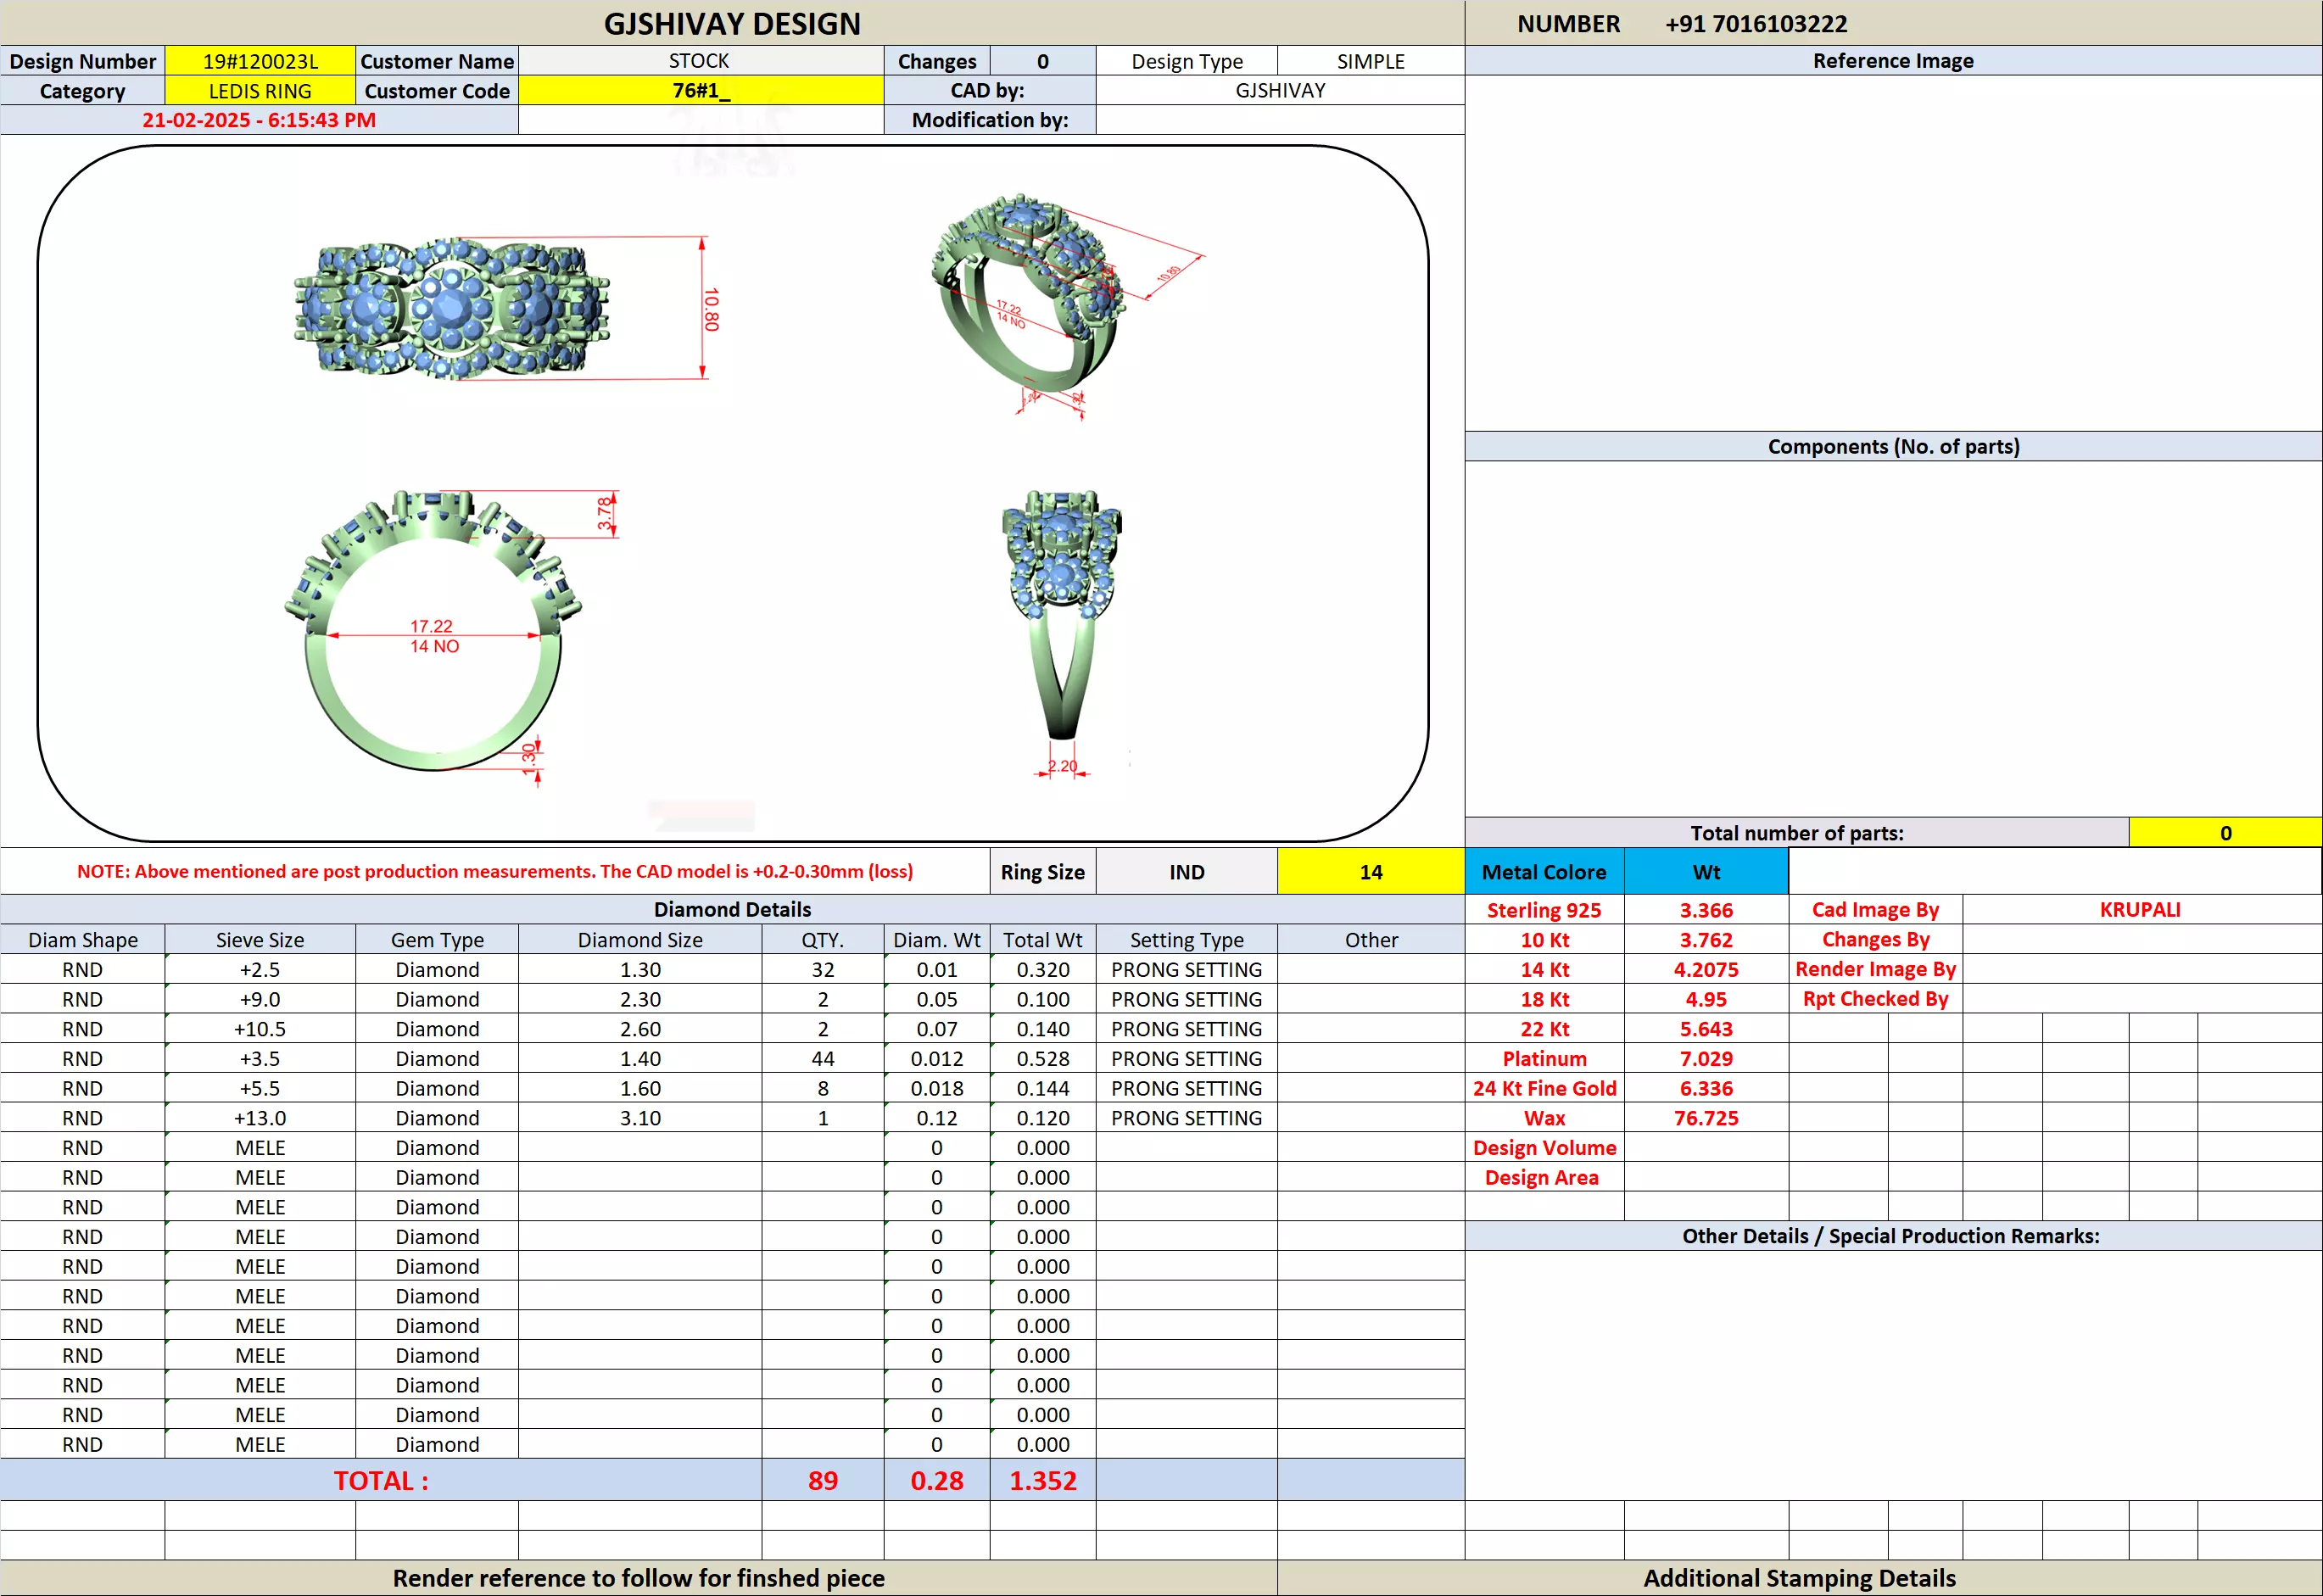Image resolution: width=2323 pixels, height=1596 pixels.
Task: Select the total weight 1.352 cell
Action: (1042, 1480)
